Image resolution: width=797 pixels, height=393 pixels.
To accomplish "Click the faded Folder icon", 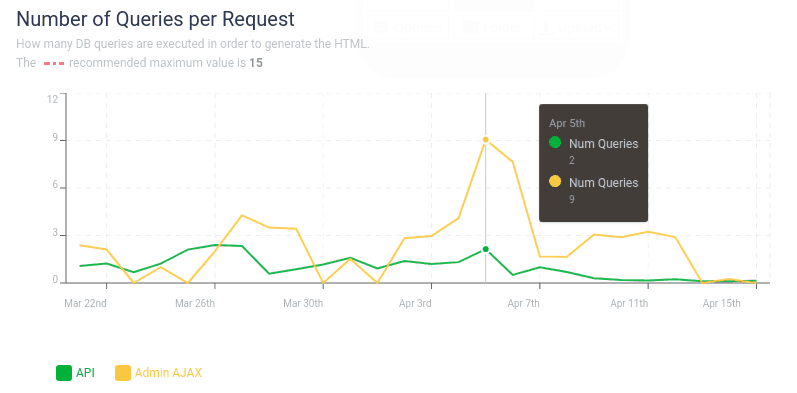I will [x=471, y=27].
